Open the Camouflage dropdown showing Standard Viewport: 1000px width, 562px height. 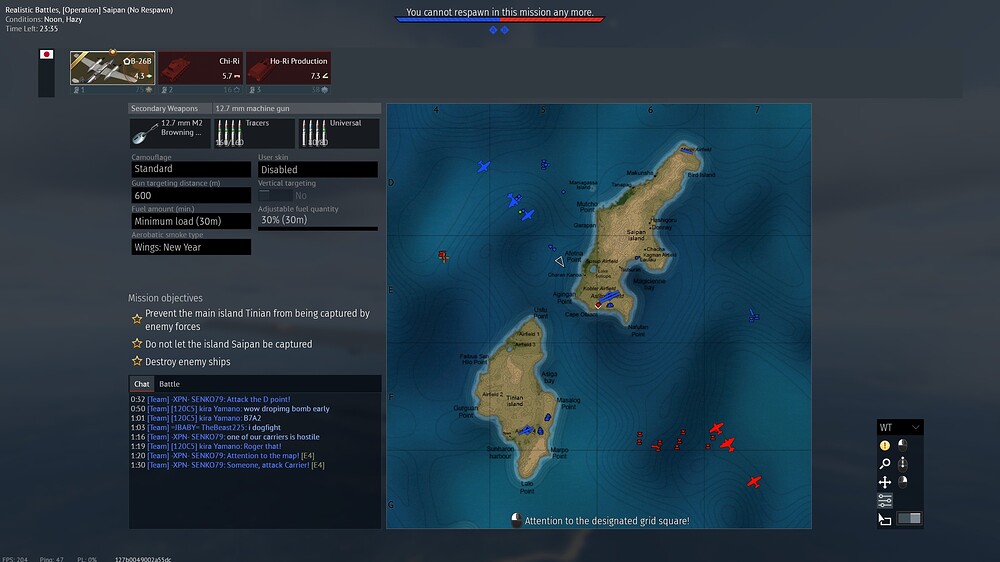(191, 169)
